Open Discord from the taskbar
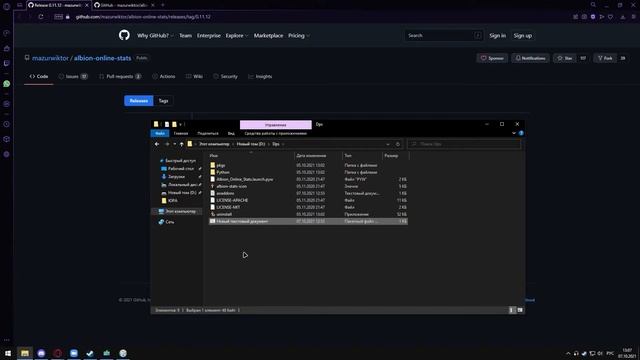The width and height of the screenshot is (640, 360). (x=41, y=353)
